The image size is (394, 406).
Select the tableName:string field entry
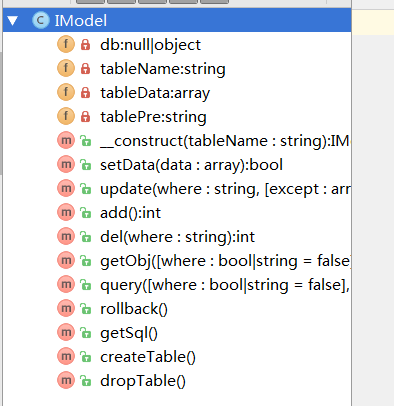coord(163,69)
